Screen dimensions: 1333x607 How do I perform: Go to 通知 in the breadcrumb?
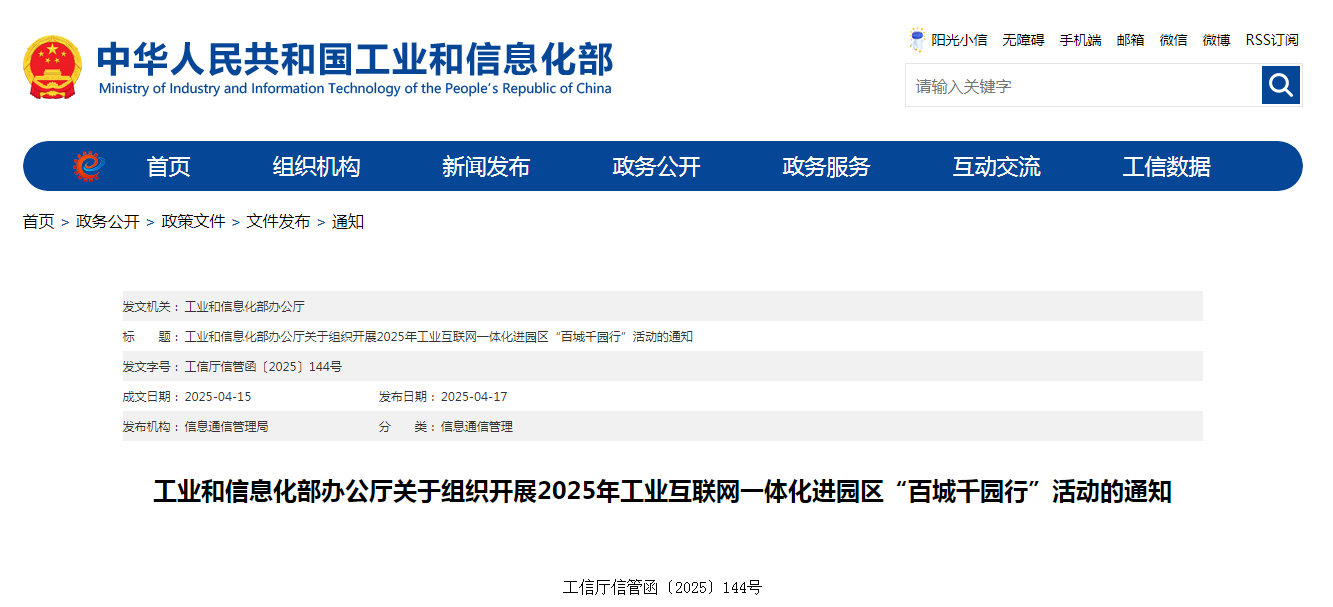pyautogui.click(x=348, y=222)
